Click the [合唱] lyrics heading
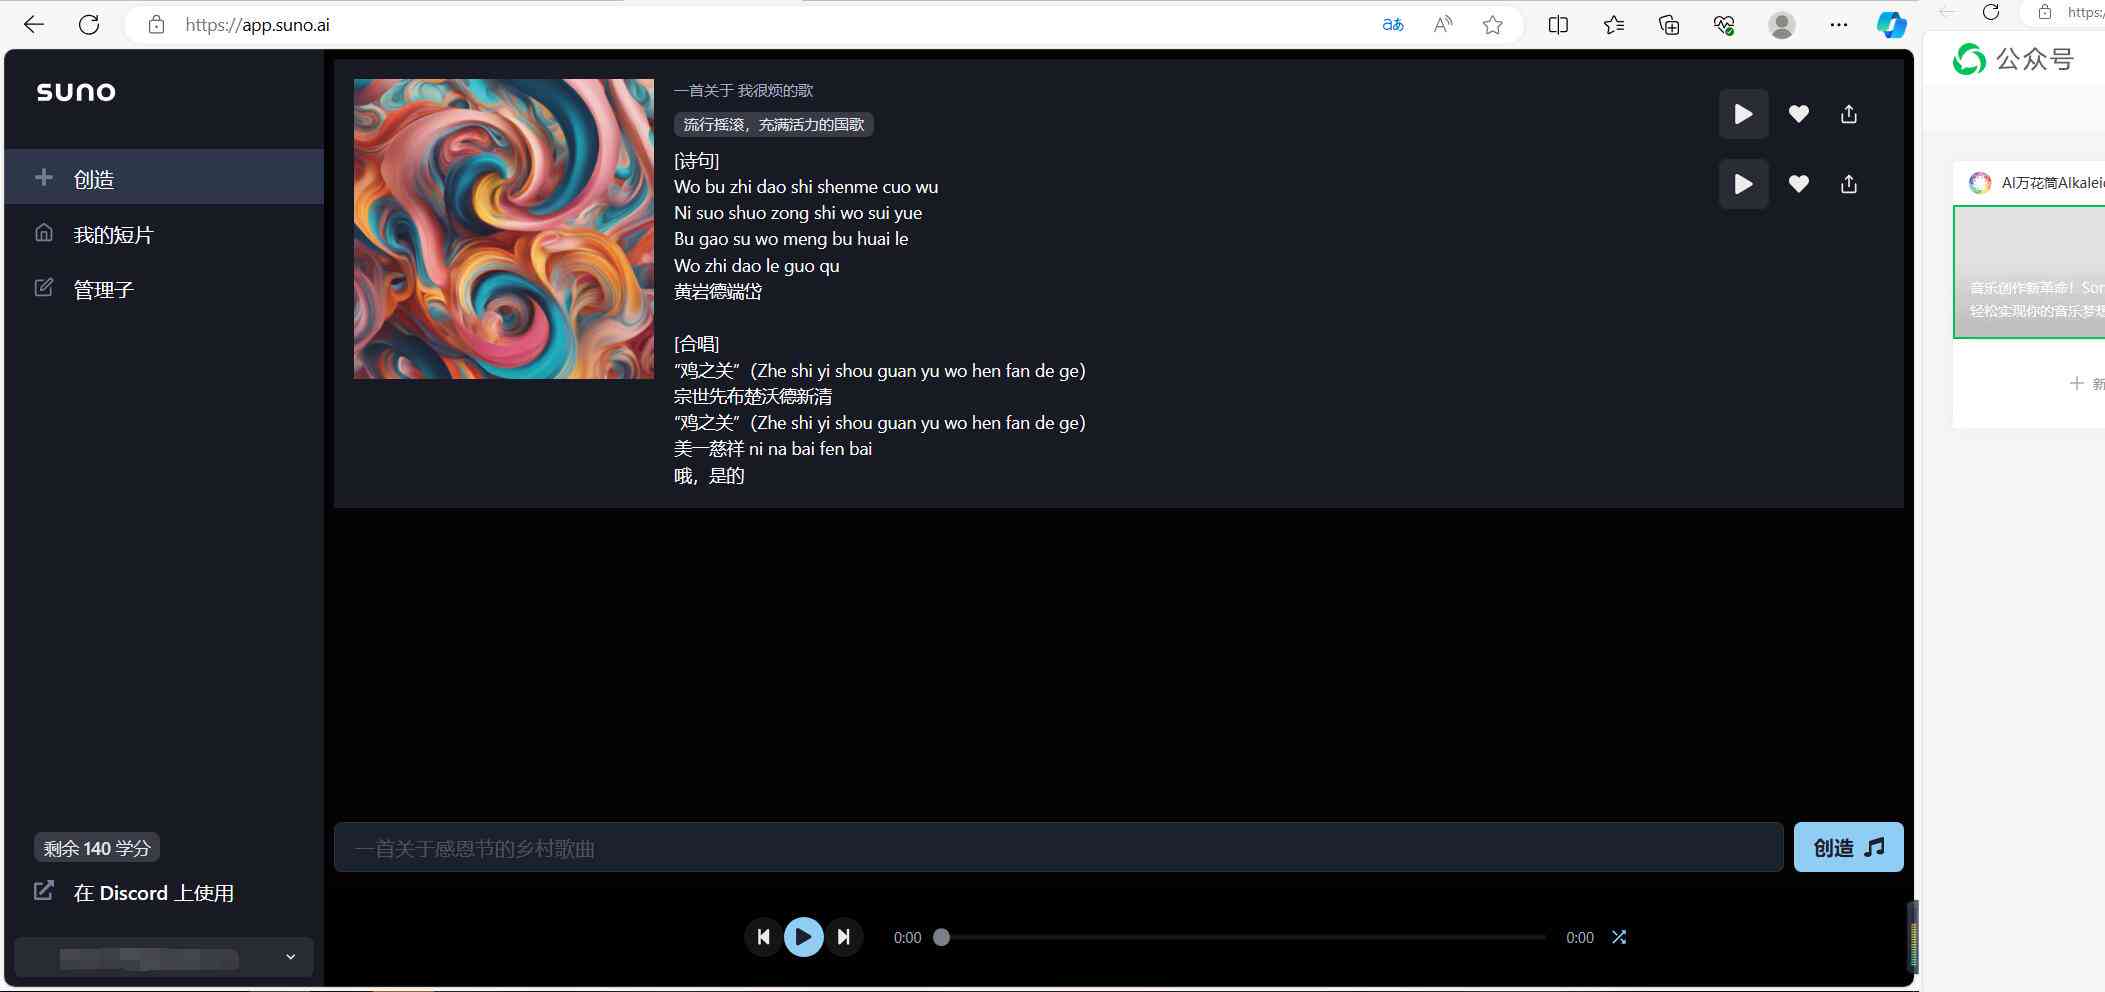This screenshot has height=992, width=2105. (696, 344)
